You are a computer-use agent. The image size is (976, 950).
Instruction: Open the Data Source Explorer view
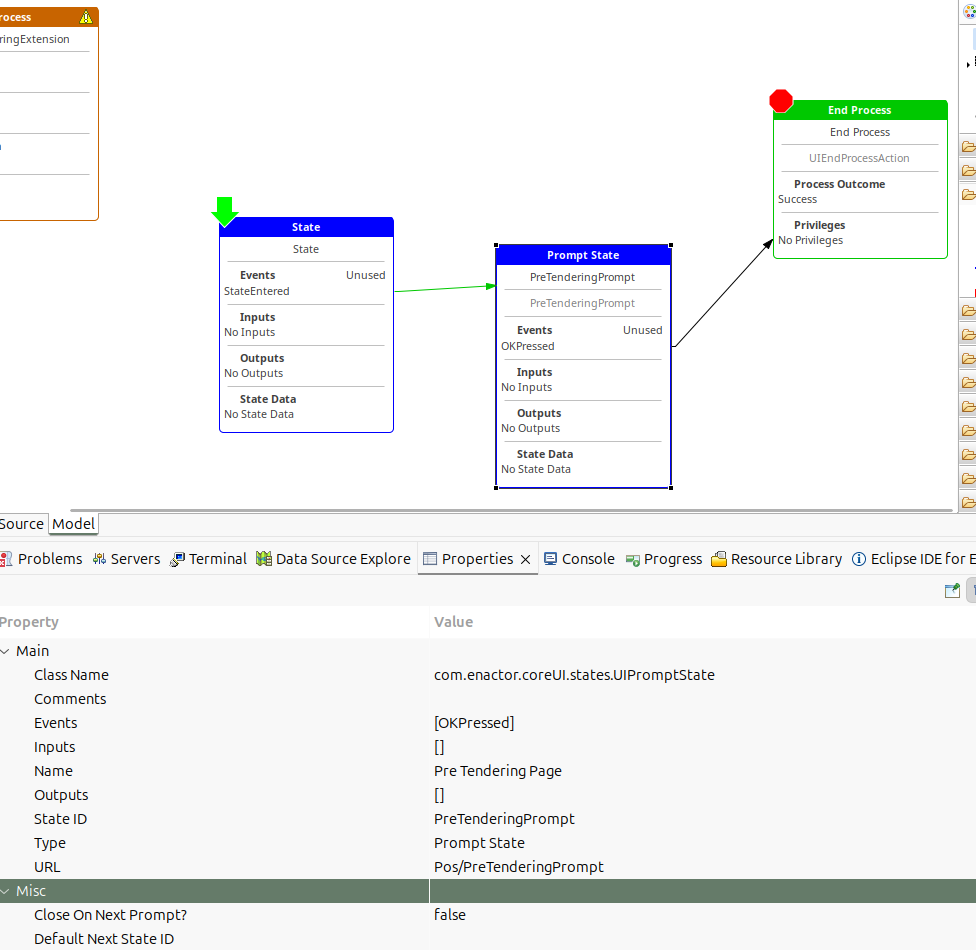(333, 559)
